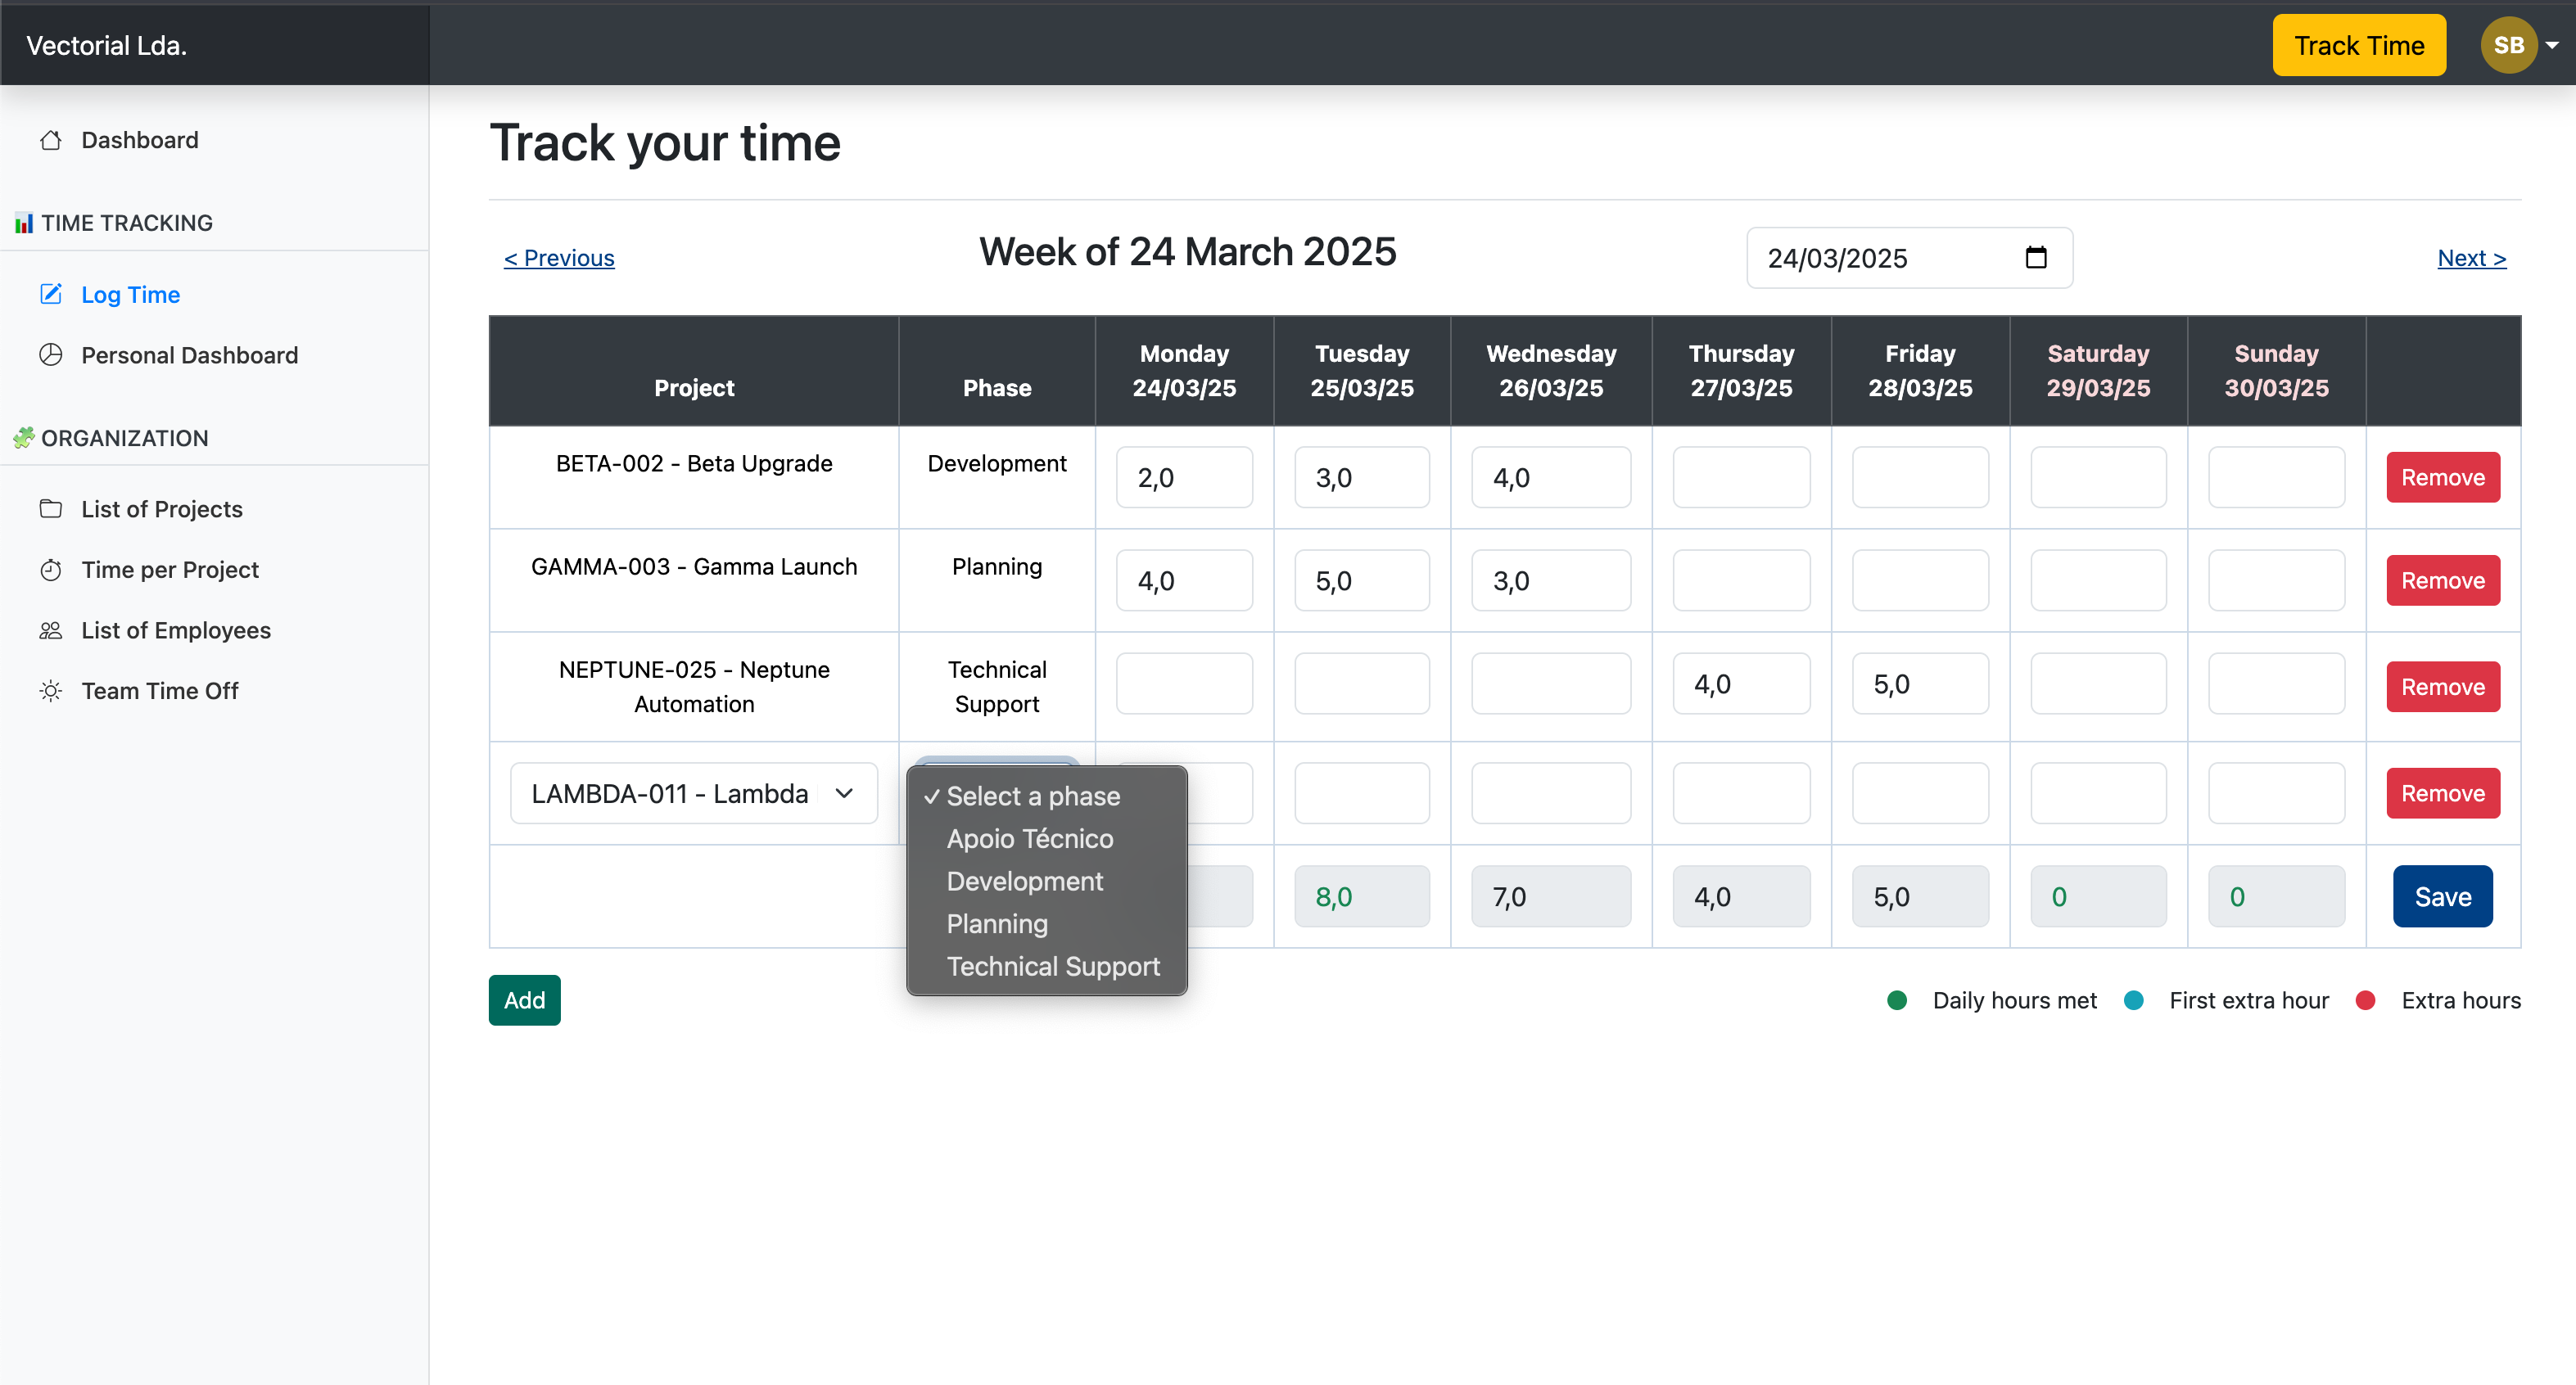The image size is (2576, 1385).
Task: Save the weekly timesheet
Action: pyautogui.click(x=2442, y=896)
